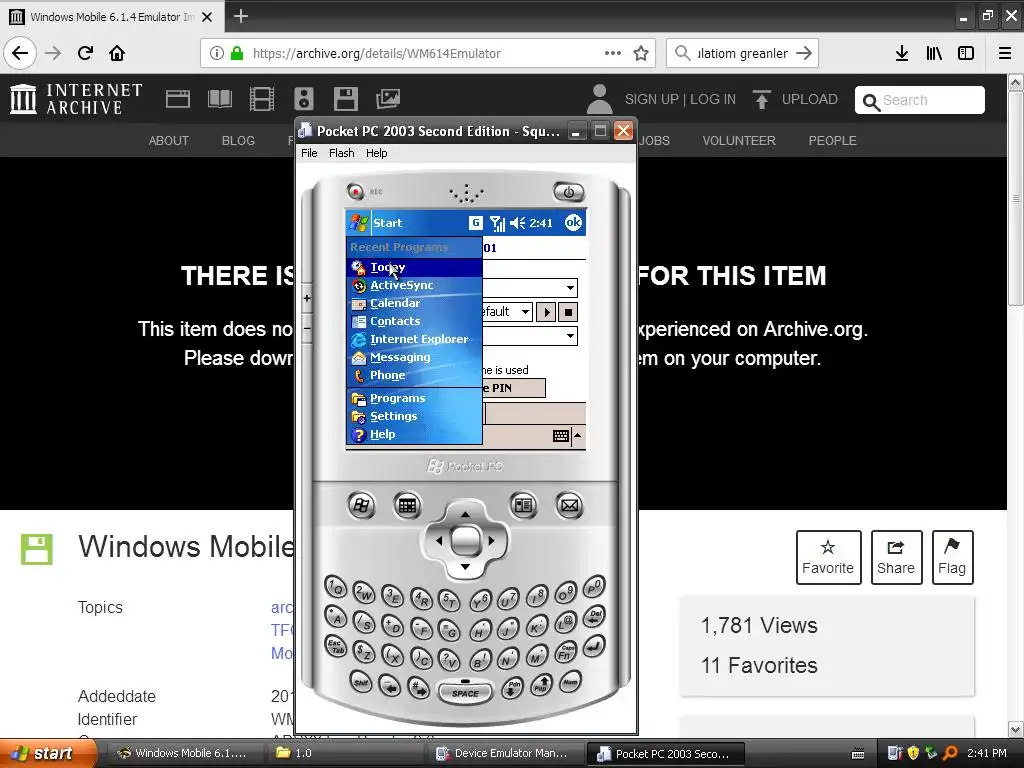Open the emulator Flash menu
Image resolution: width=1024 pixels, height=768 pixels.
click(x=342, y=153)
